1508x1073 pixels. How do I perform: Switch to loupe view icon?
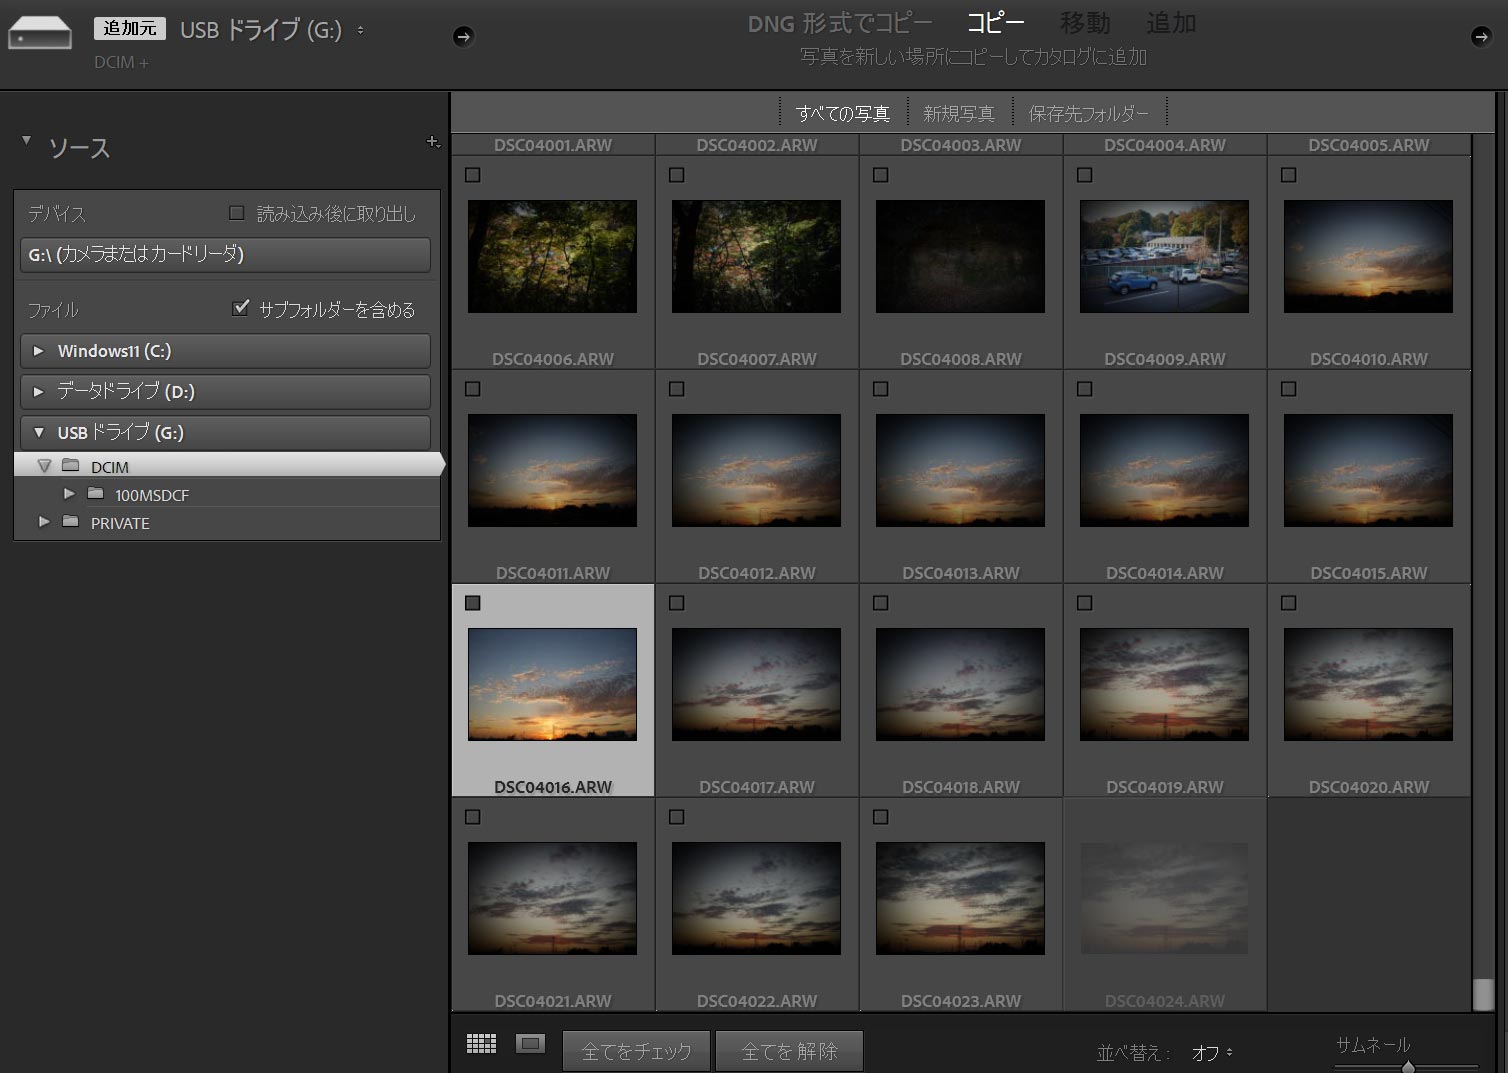[530, 1044]
